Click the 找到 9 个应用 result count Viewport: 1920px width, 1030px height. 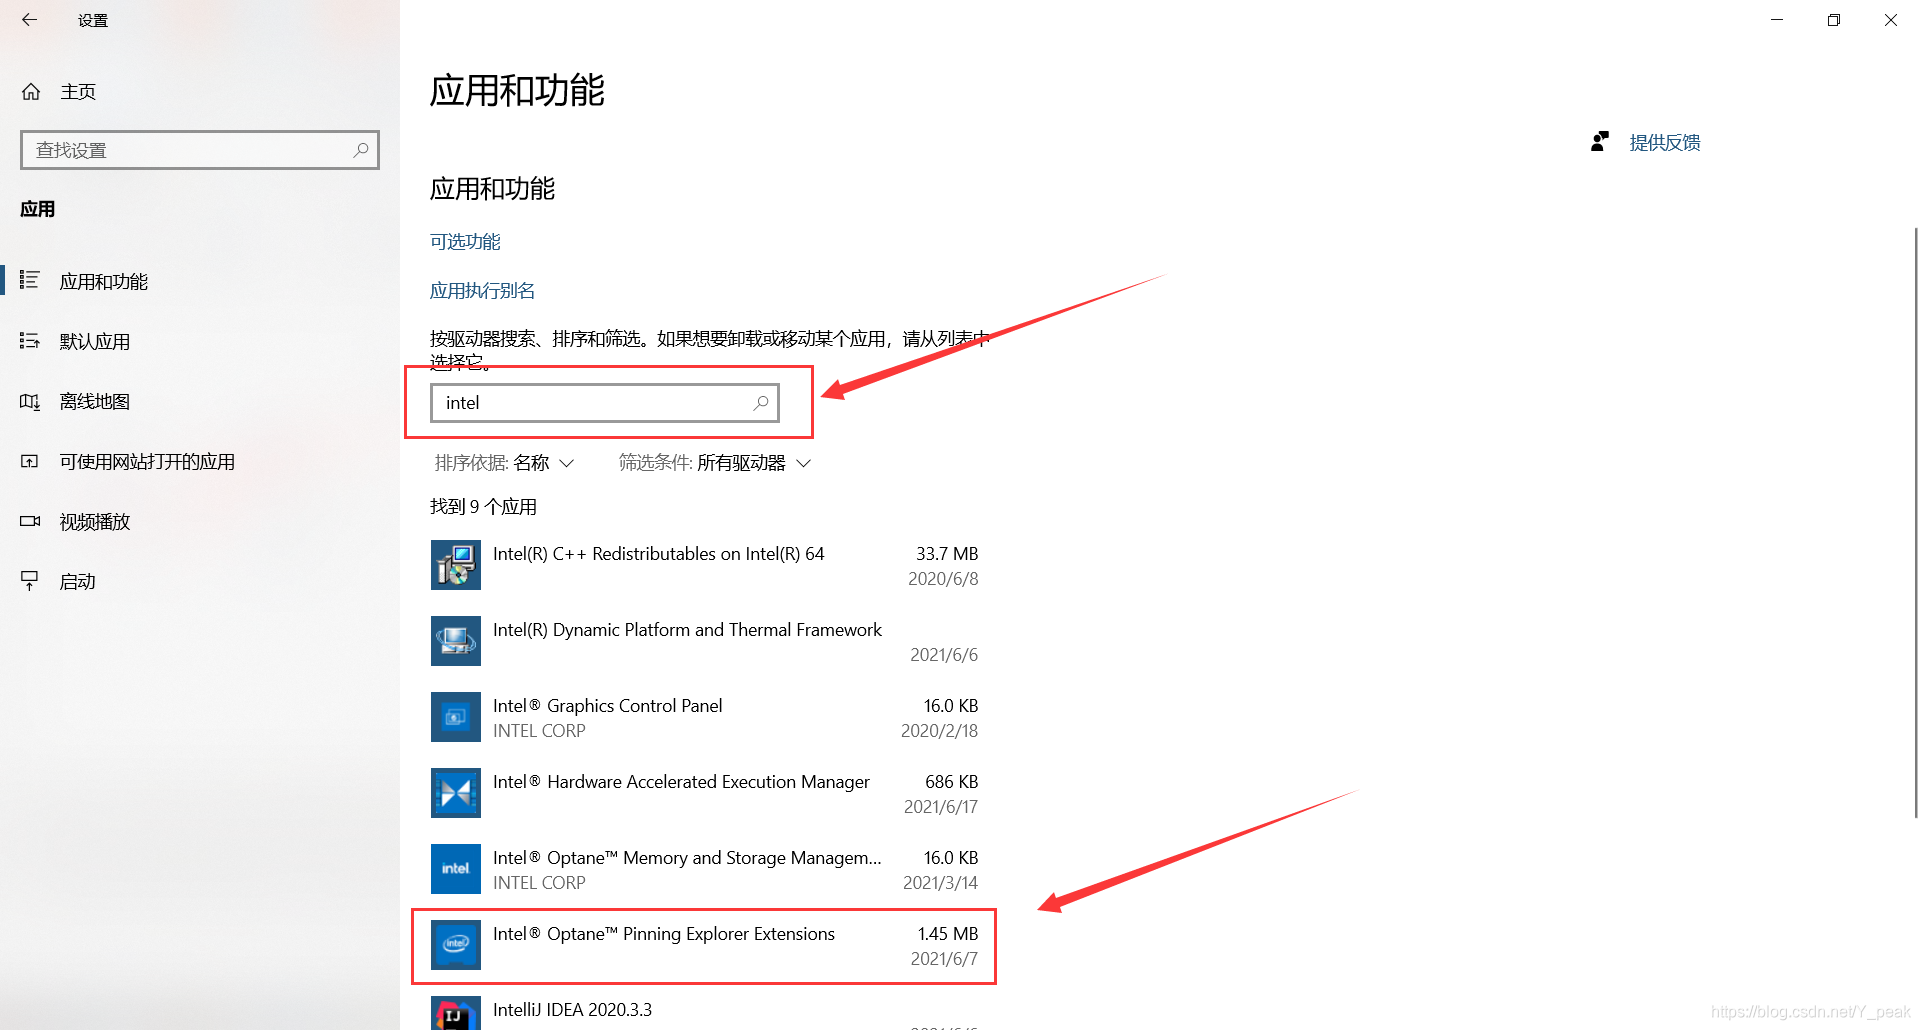point(483,507)
